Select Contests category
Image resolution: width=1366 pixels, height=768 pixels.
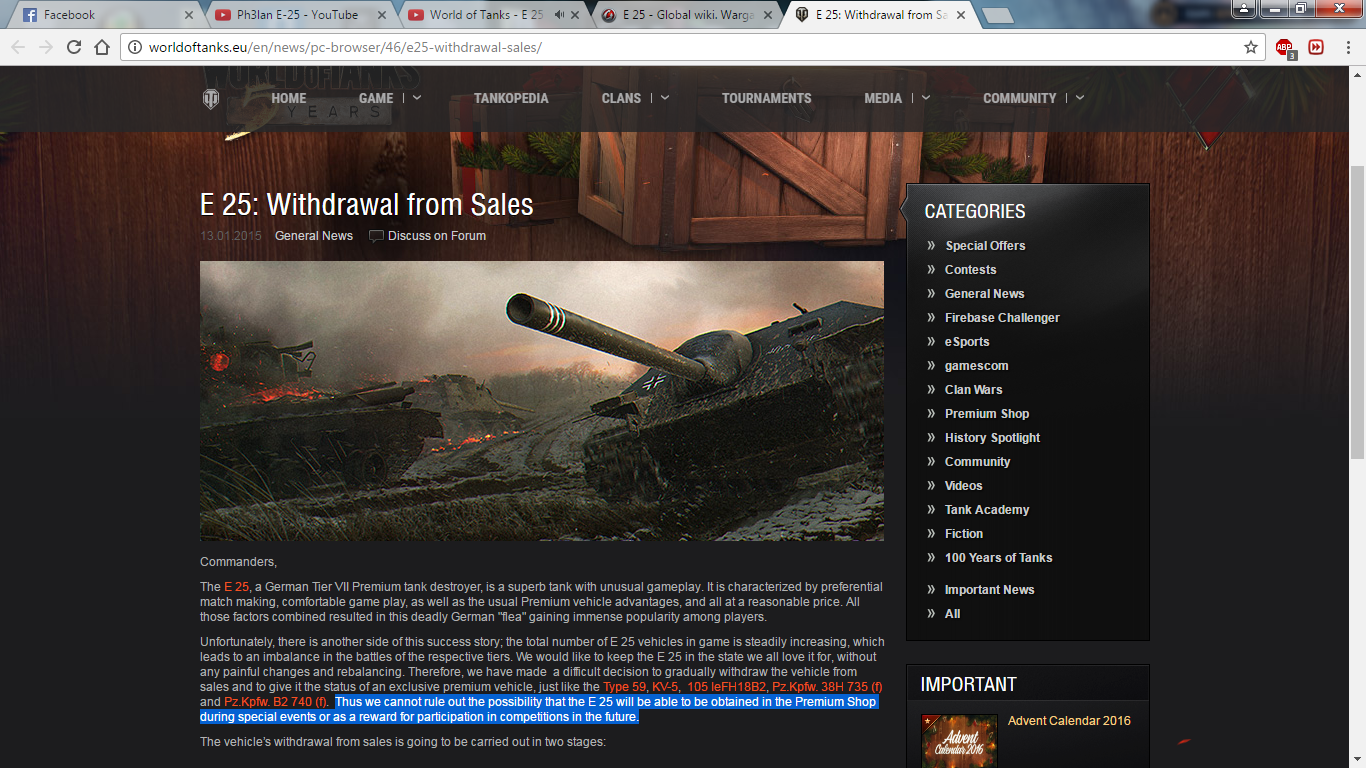(970, 270)
